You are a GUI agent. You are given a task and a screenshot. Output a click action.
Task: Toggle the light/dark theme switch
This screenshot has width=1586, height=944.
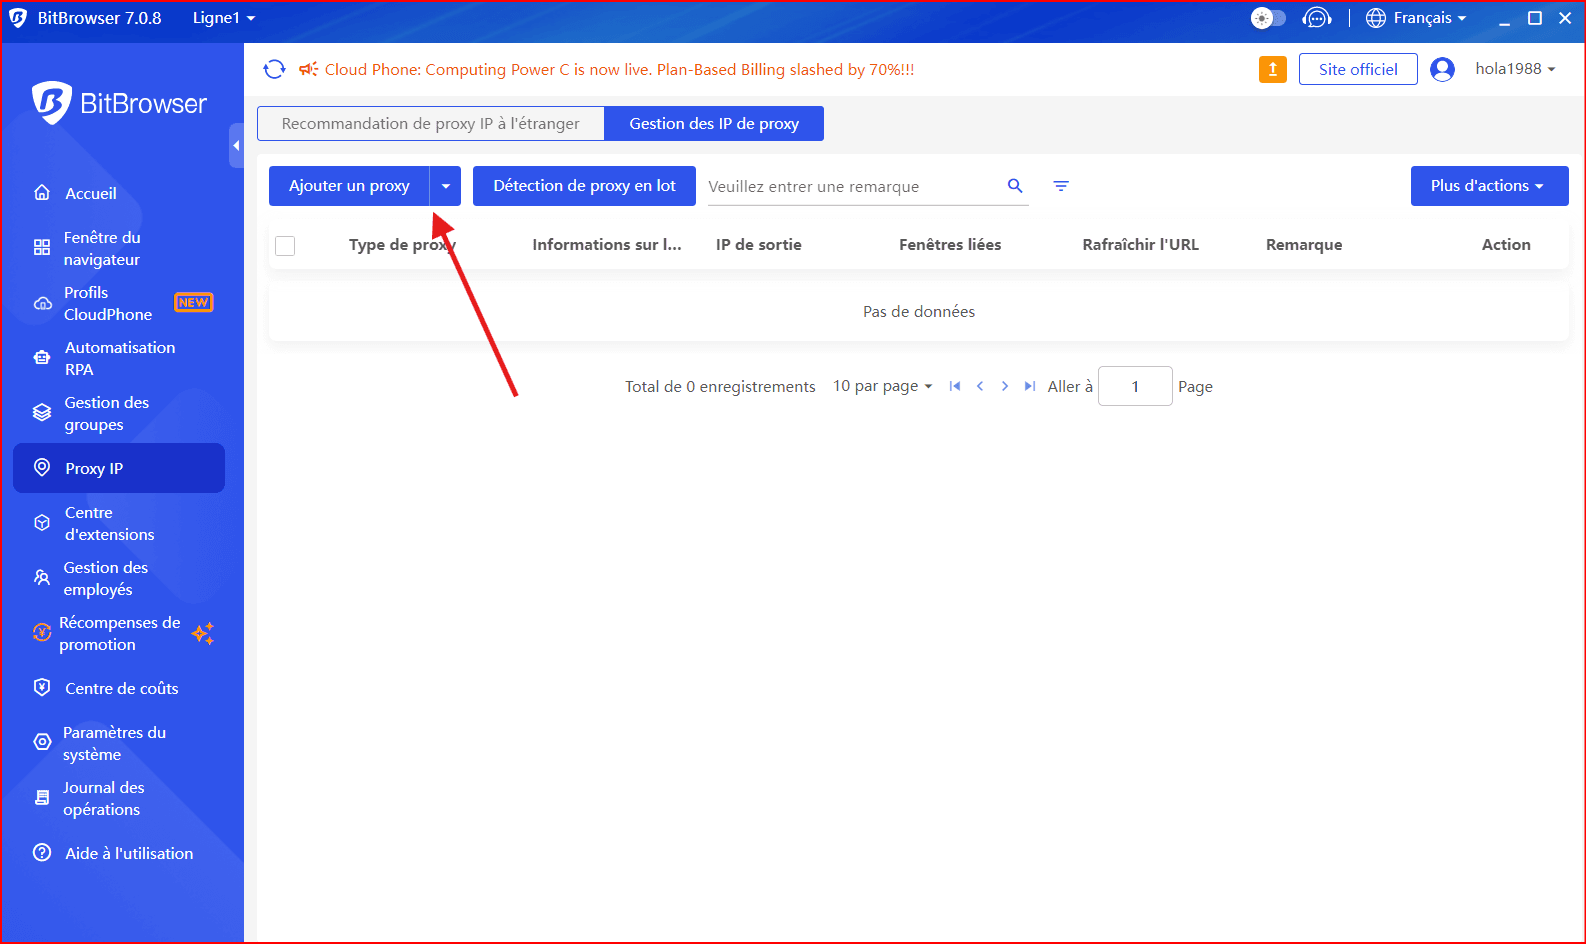coord(1268,18)
